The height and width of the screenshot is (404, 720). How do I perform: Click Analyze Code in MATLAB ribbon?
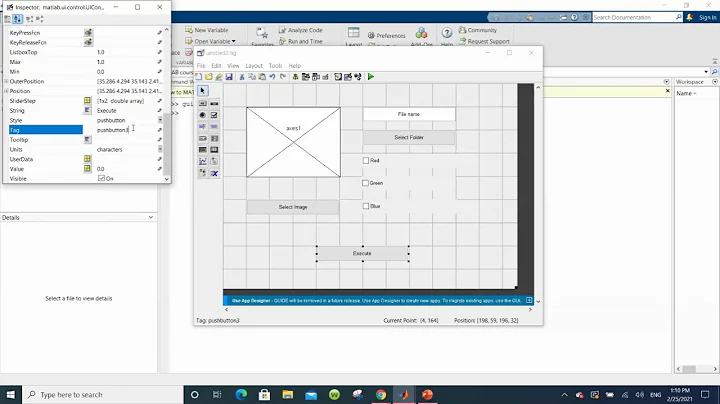click(x=300, y=30)
